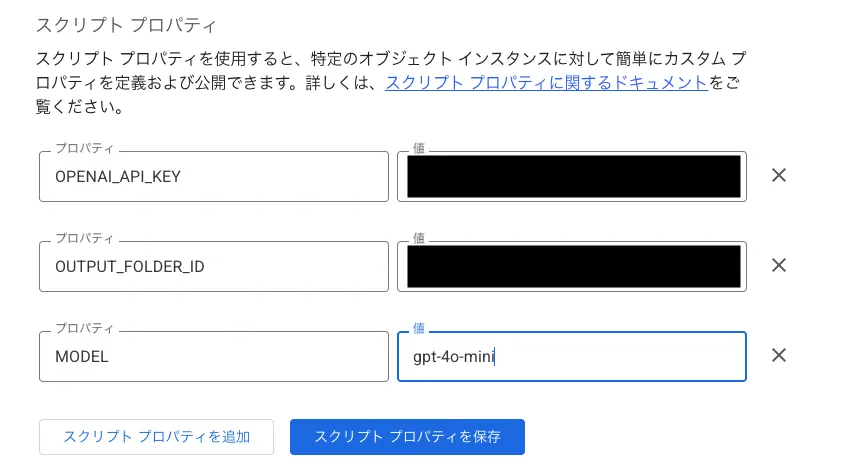
Task: Remove the MODEL property row
Action: coord(779,355)
